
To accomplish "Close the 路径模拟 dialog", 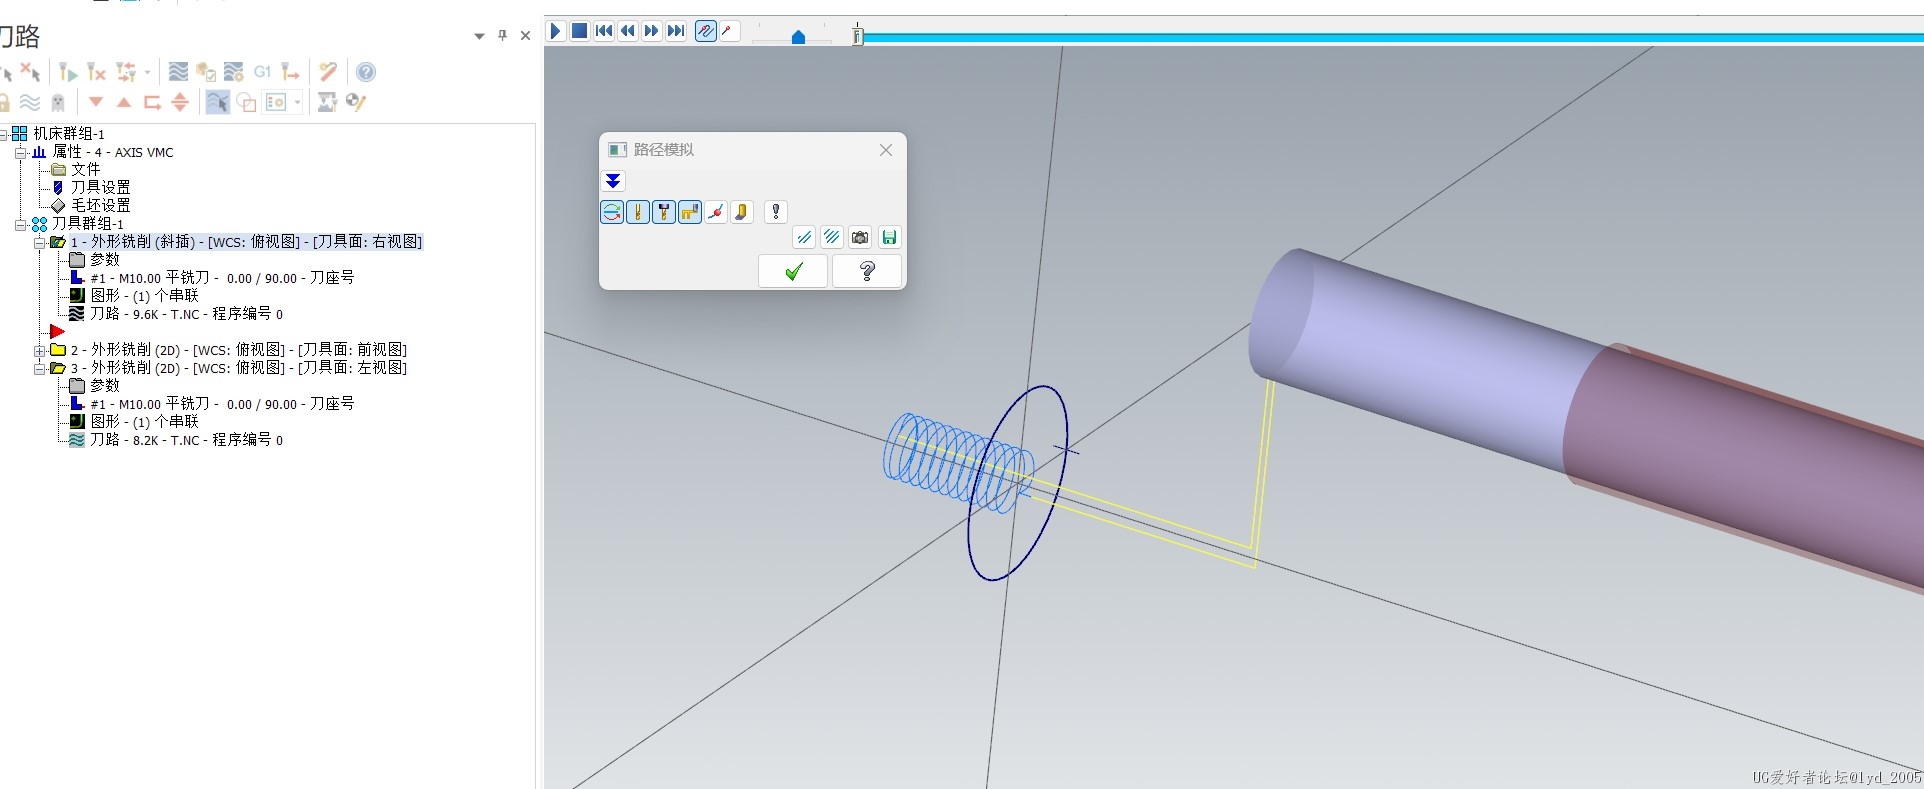I will tap(886, 150).
